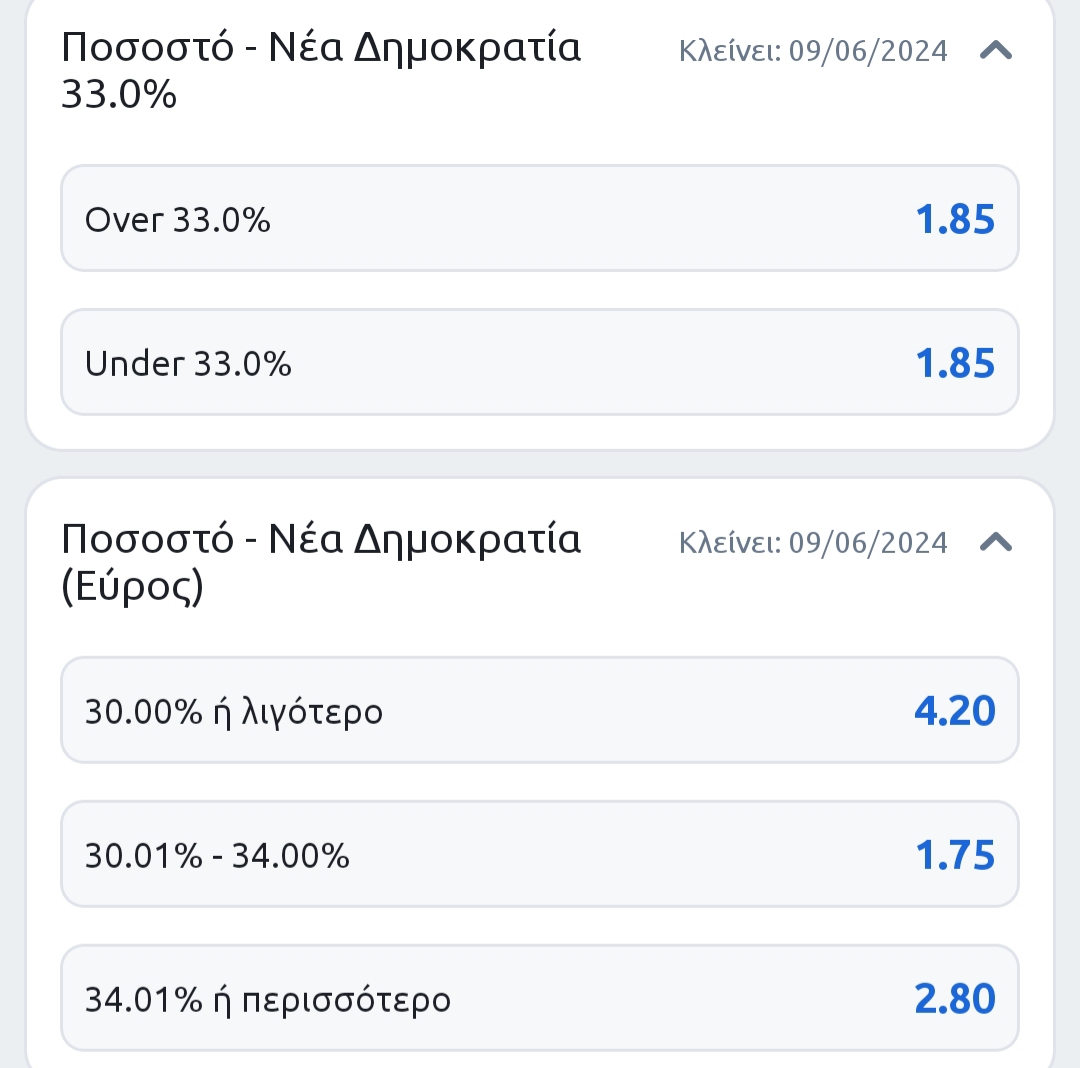Click the second Ποσοστό - Νέα Δημοκρατία heading
The height and width of the screenshot is (1068, 1080).
tap(321, 540)
